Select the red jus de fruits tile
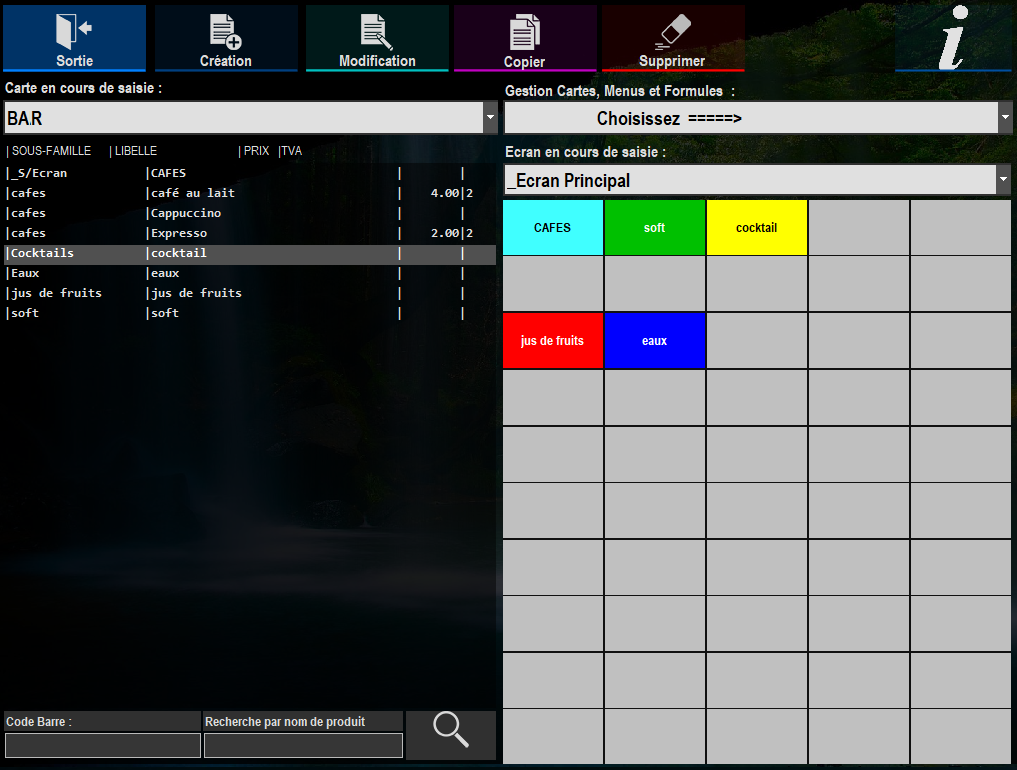 [553, 341]
